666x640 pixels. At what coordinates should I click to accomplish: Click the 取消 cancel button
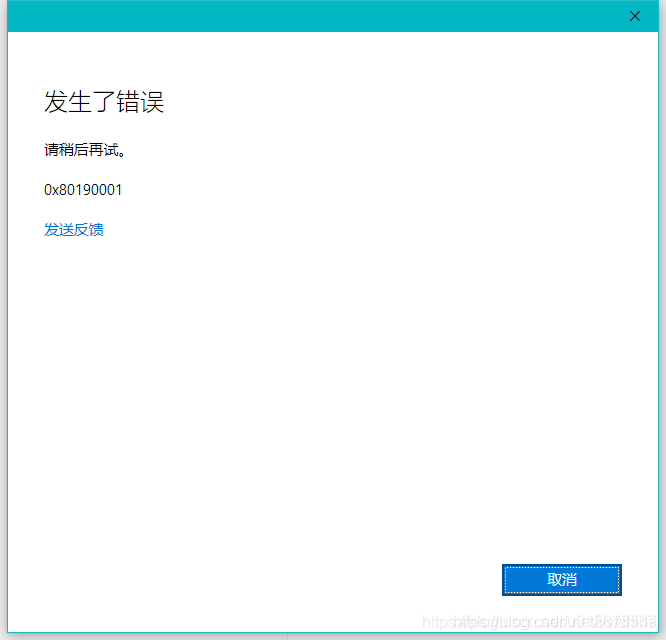(x=562, y=580)
